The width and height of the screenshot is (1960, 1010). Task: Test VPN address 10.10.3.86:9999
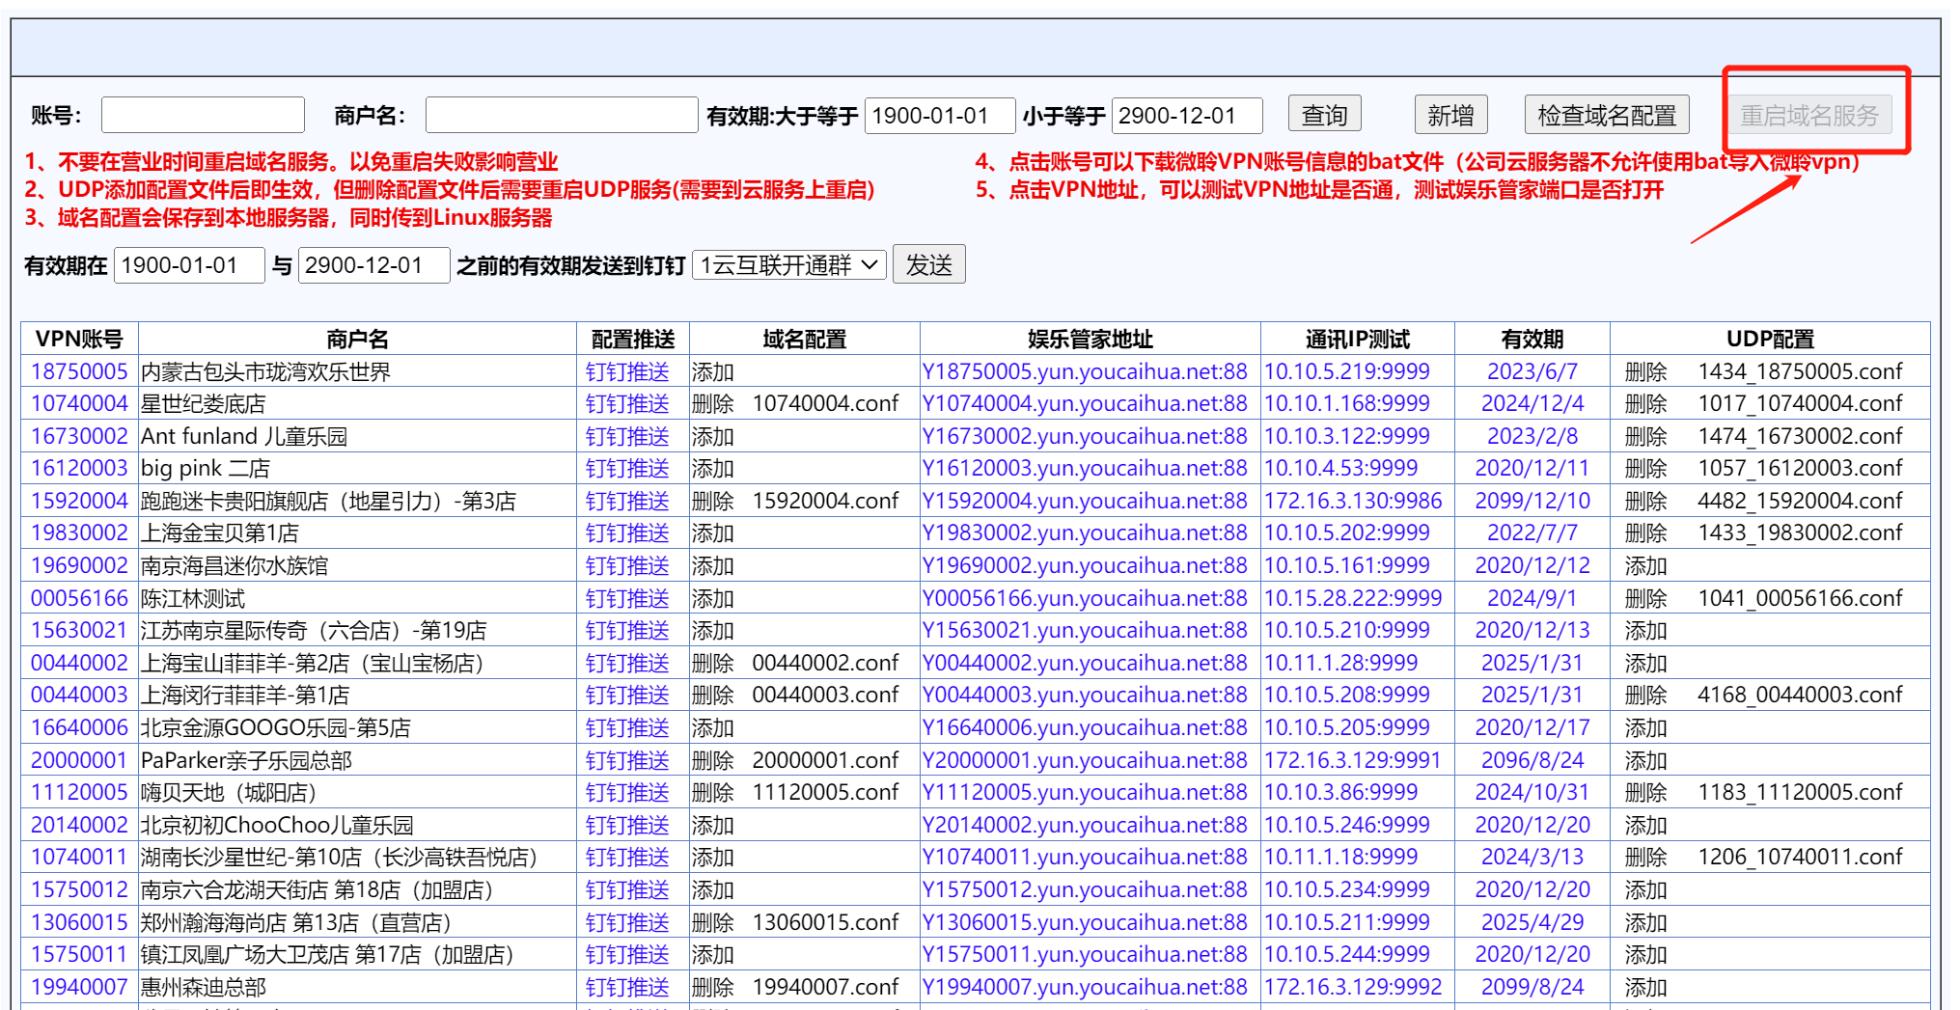point(1341,792)
